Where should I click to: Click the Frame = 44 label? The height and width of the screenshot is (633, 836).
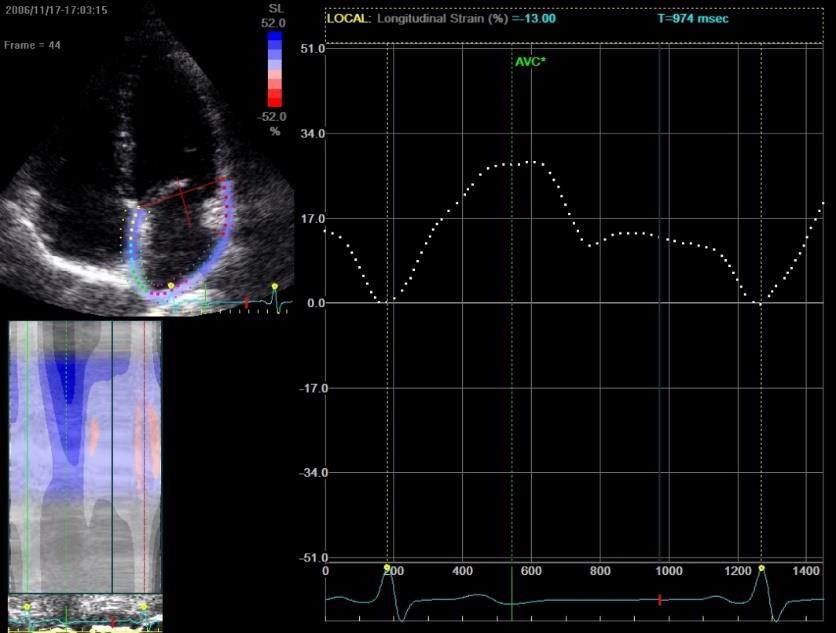pos(32,45)
